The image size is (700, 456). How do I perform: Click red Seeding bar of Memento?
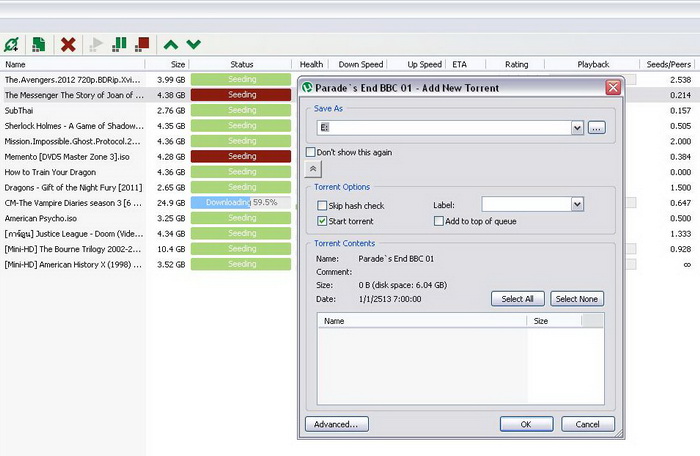click(x=241, y=156)
